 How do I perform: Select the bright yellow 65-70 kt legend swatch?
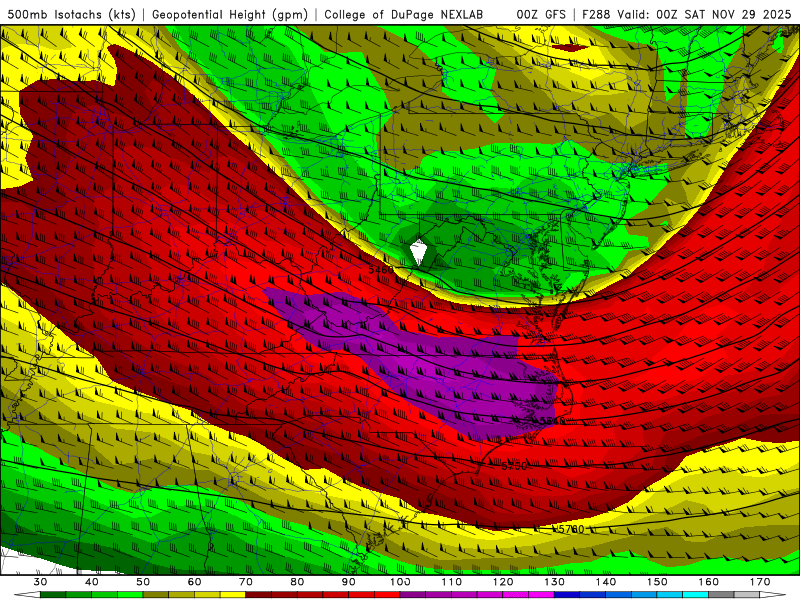click(233, 595)
